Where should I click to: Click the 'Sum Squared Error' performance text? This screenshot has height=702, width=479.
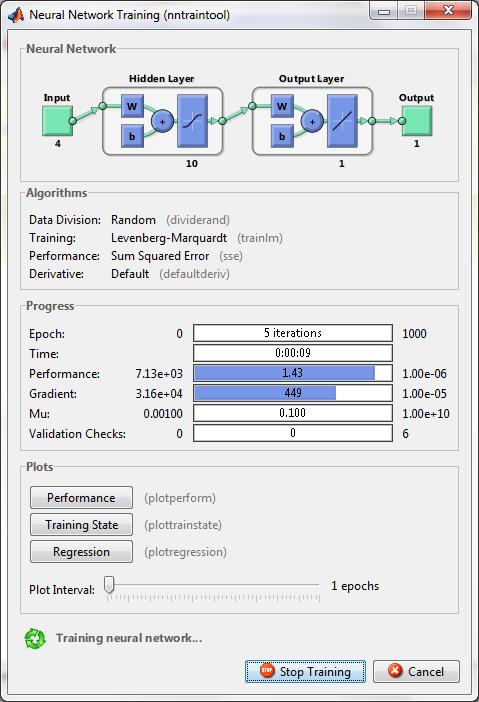click(x=160, y=256)
